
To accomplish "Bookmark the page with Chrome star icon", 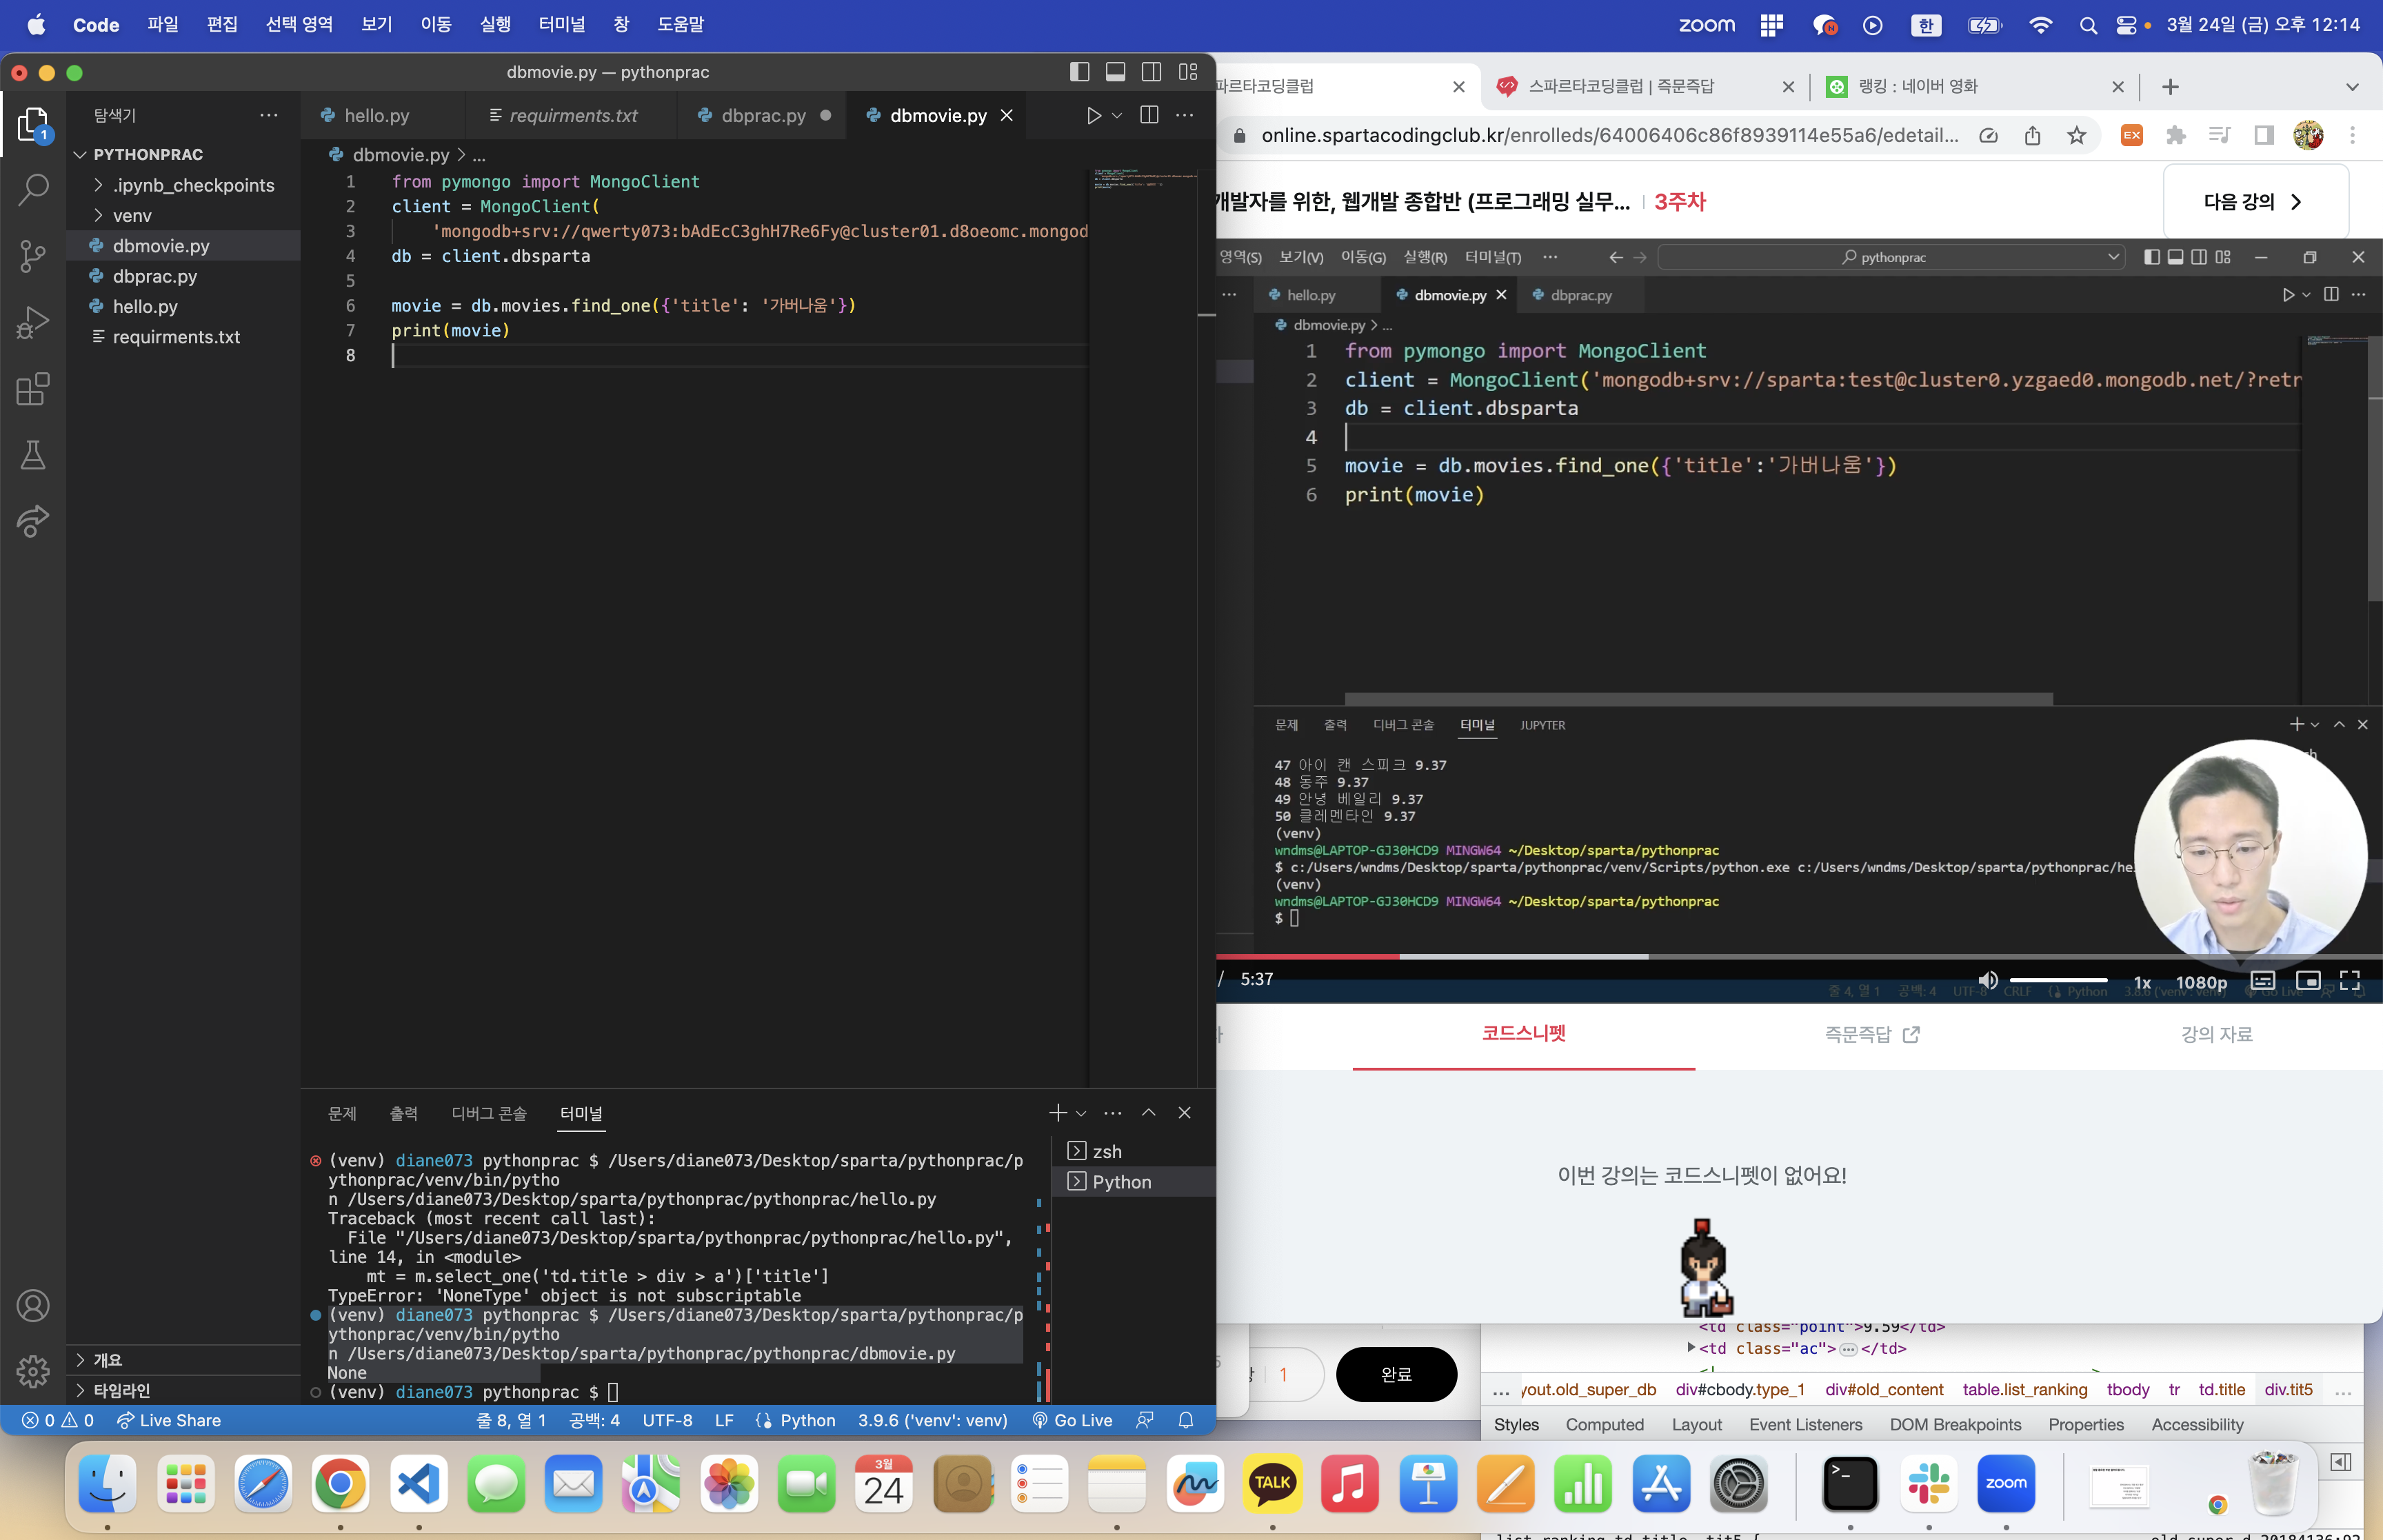I will [2077, 135].
